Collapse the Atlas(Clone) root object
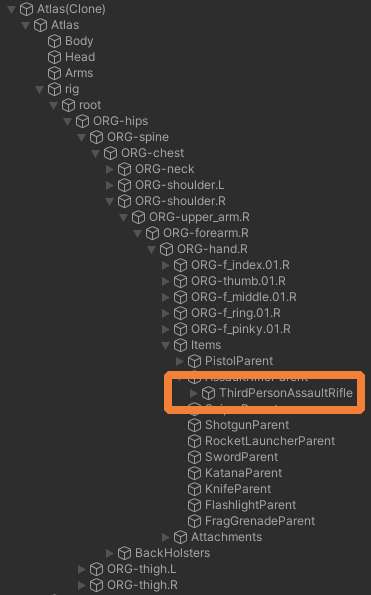Screen dimensions: 371x595 12,9
